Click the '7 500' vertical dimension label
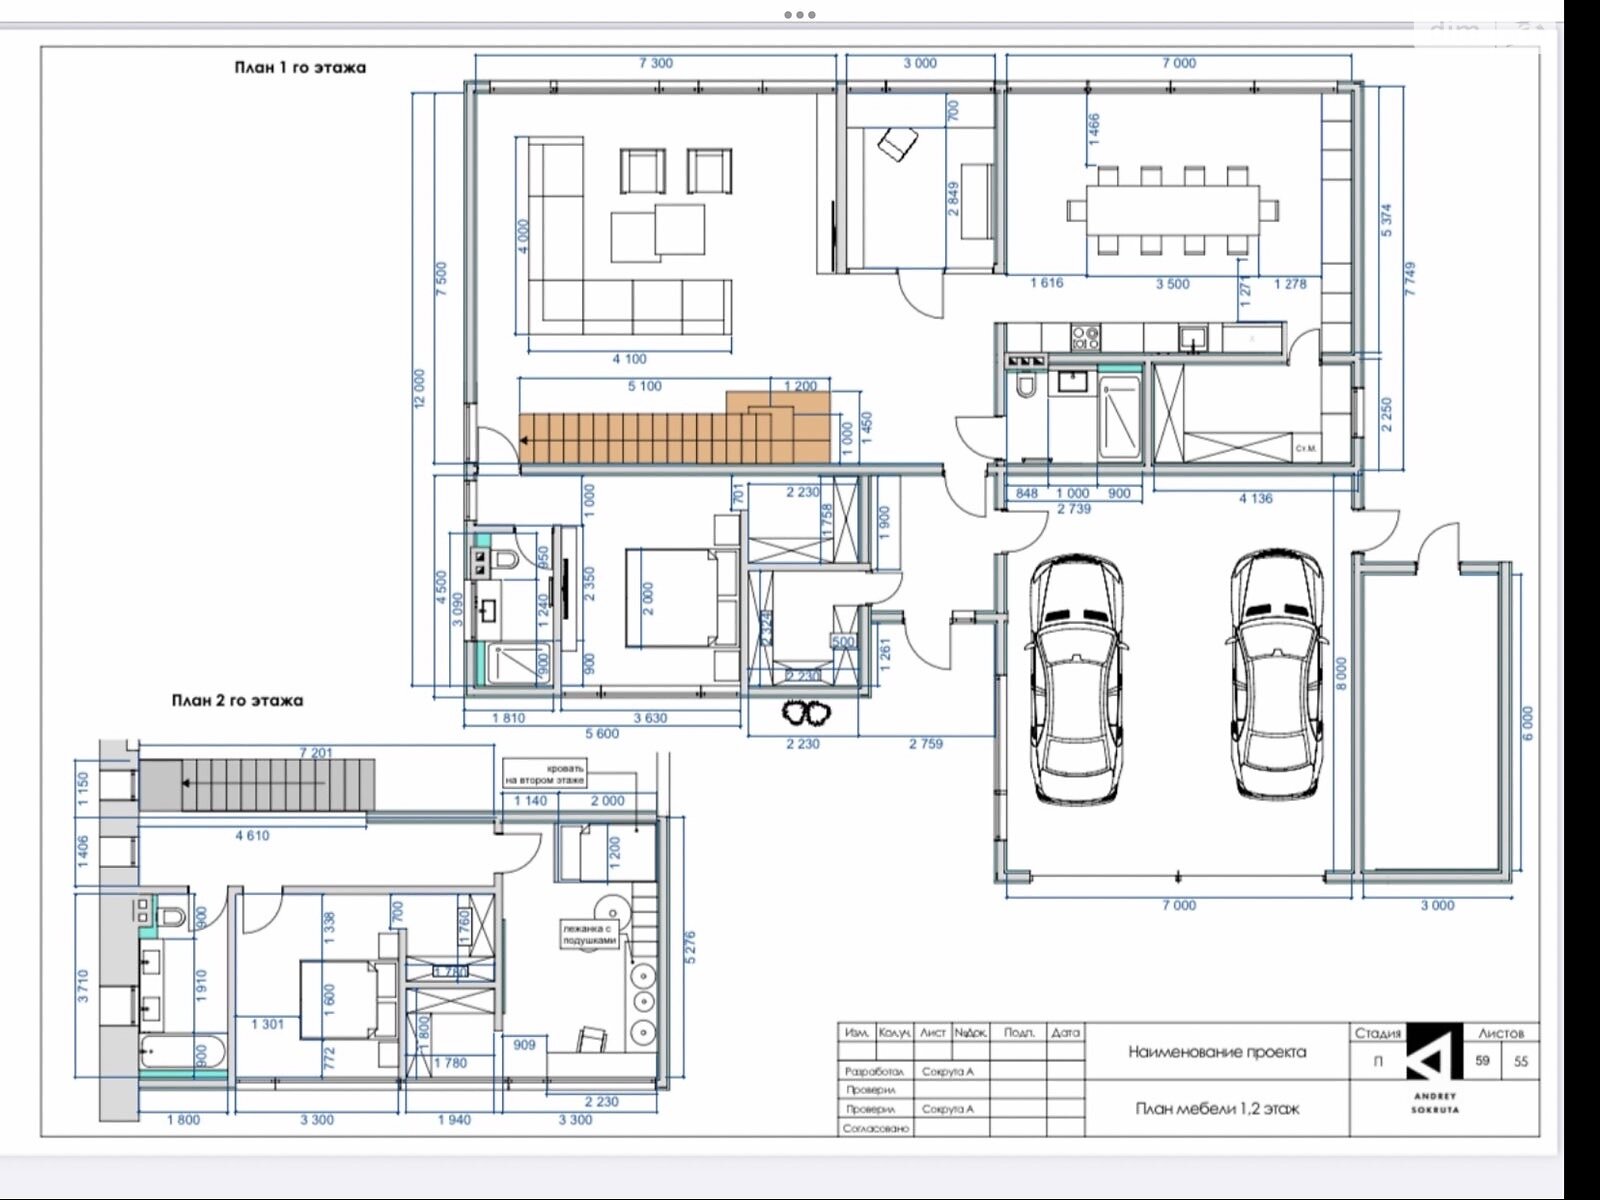Viewport: 1600px width, 1200px height. click(x=441, y=279)
